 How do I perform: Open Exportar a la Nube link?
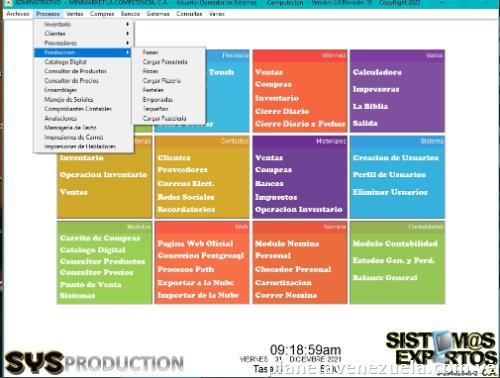pyautogui.click(x=196, y=283)
